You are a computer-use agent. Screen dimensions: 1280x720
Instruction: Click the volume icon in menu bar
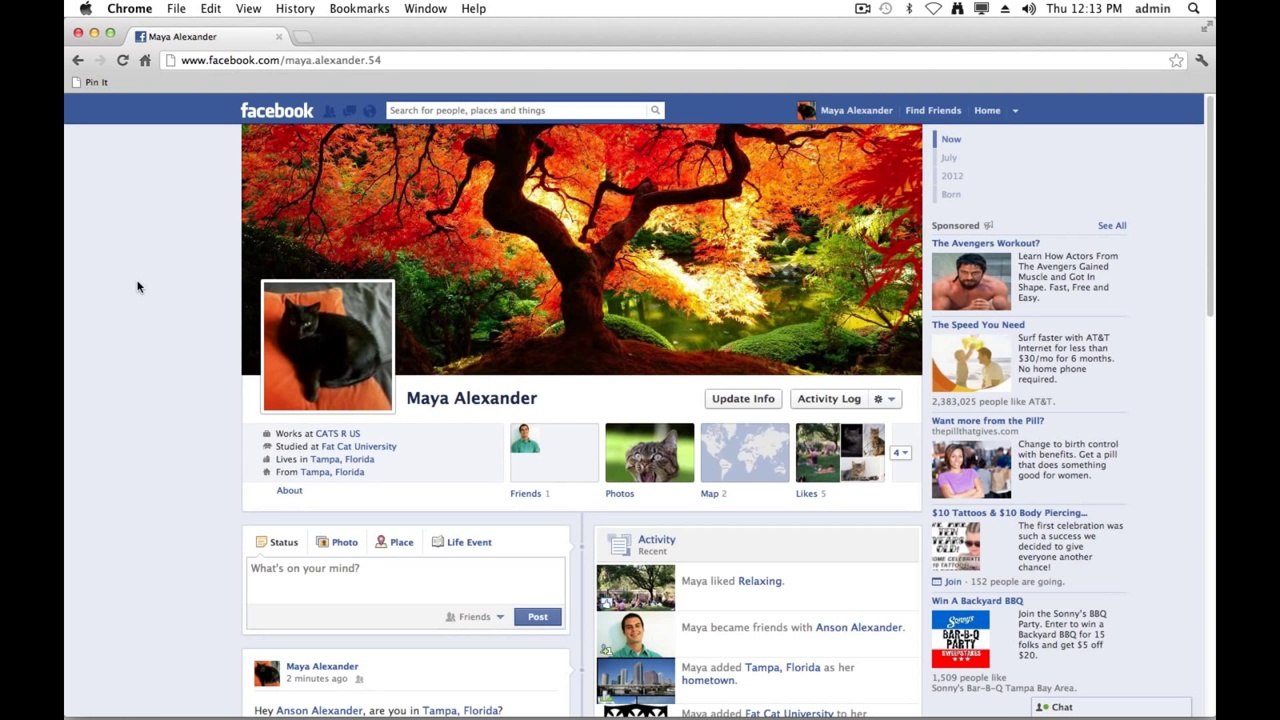pos(1029,8)
